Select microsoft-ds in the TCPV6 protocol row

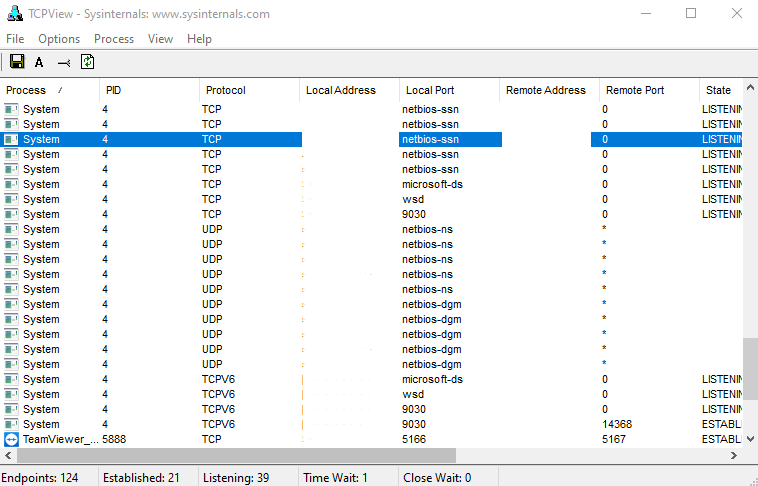(432, 379)
